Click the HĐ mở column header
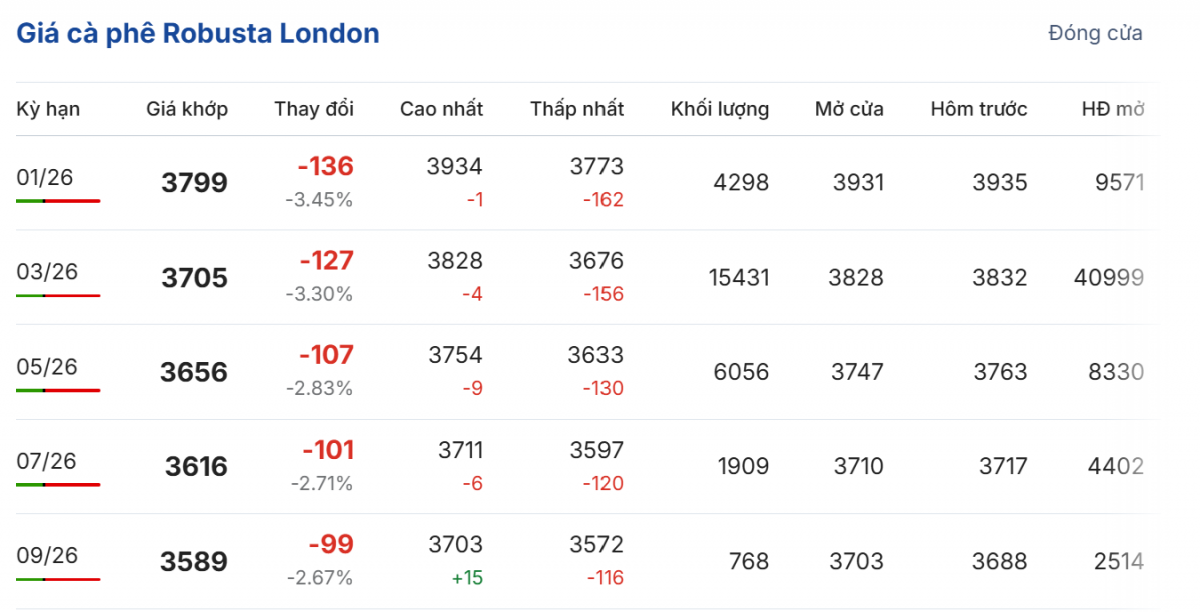Screen dimensions: 1200x612 [x=1113, y=109]
